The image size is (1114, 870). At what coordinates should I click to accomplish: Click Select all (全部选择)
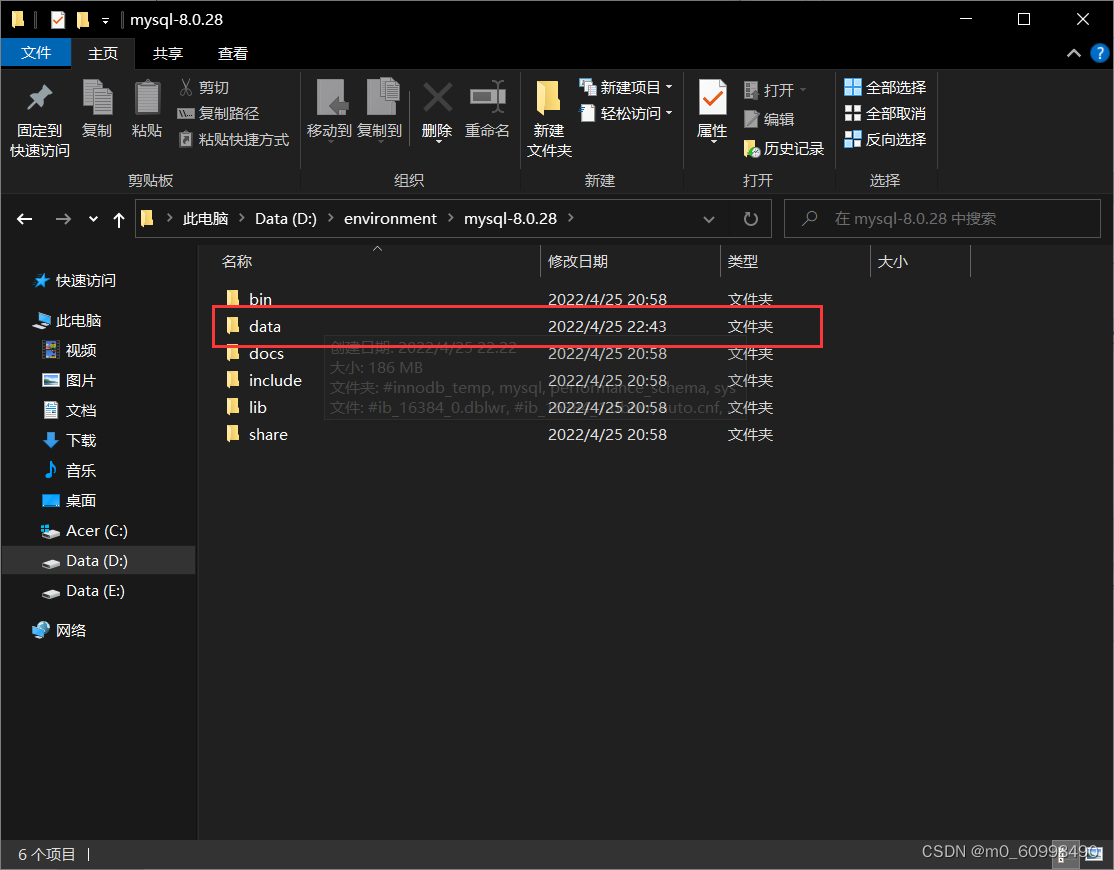(x=885, y=87)
